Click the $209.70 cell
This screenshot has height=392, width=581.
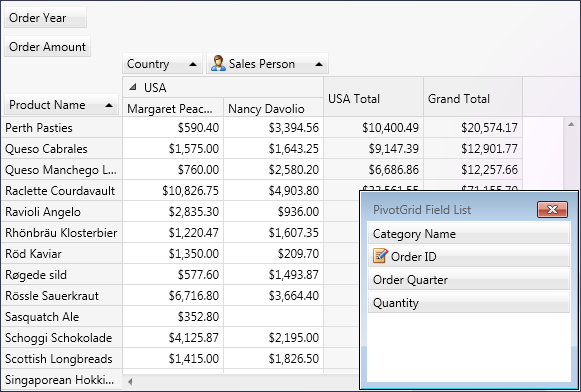273,253
